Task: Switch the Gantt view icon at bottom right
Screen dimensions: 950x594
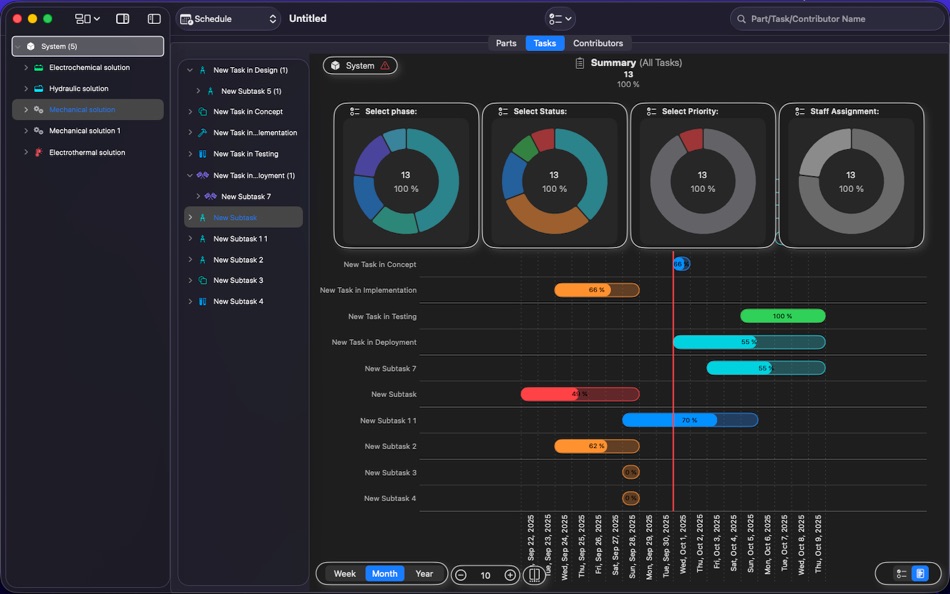Action: [x=920, y=574]
